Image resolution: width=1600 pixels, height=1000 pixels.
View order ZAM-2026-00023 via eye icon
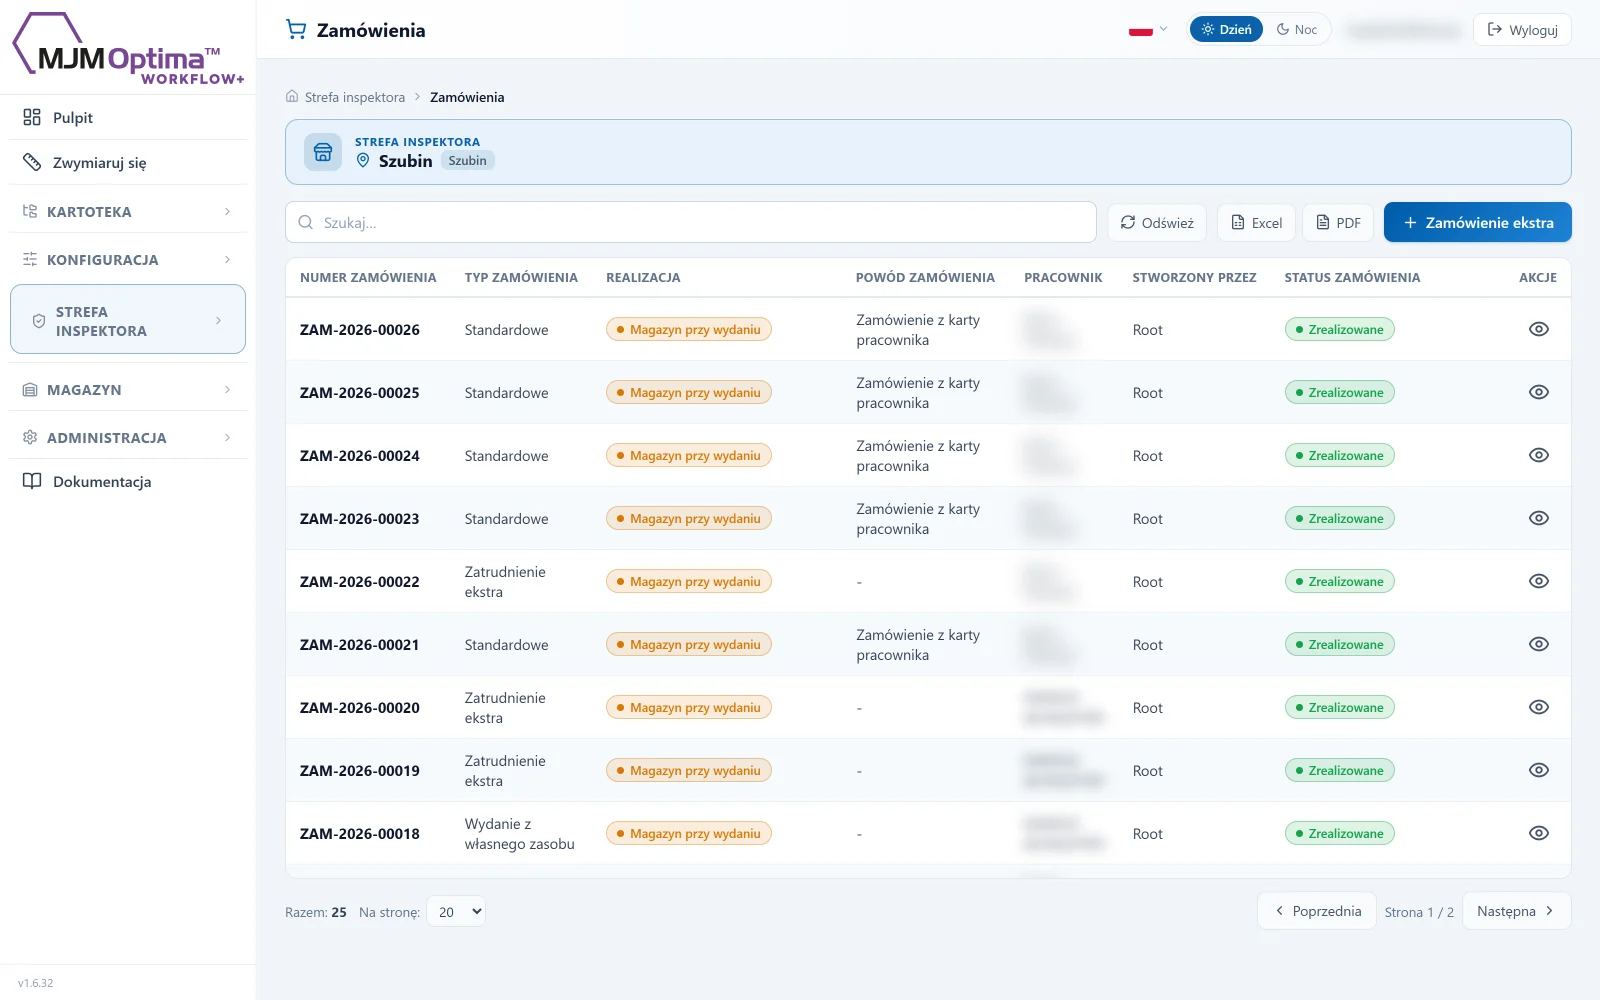tap(1539, 518)
